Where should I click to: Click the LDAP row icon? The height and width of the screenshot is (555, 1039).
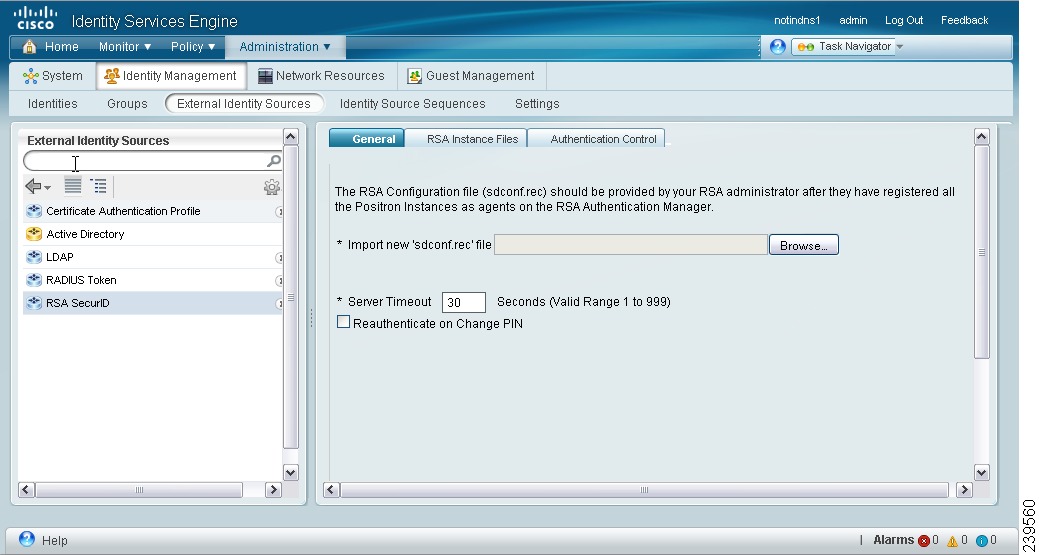(34, 257)
